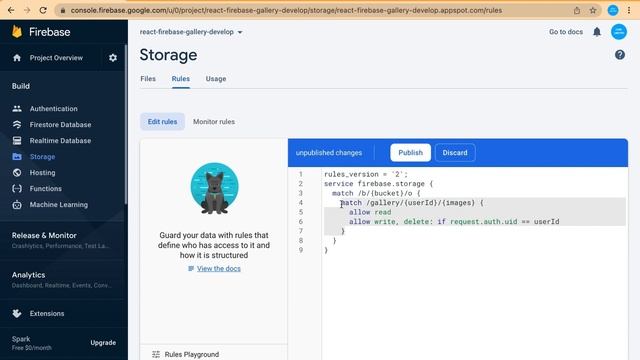
Task: Click the Authentication people icon
Action: pyautogui.click(x=17, y=109)
